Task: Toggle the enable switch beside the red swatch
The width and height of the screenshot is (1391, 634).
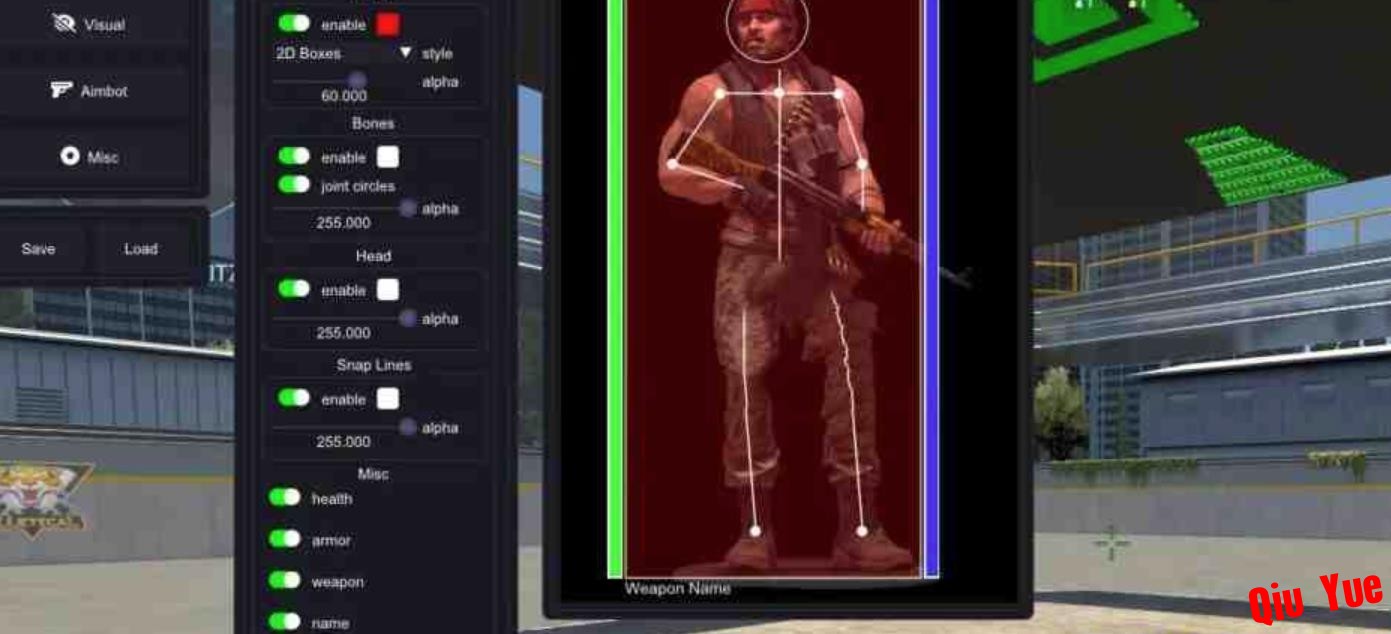Action: pos(294,23)
